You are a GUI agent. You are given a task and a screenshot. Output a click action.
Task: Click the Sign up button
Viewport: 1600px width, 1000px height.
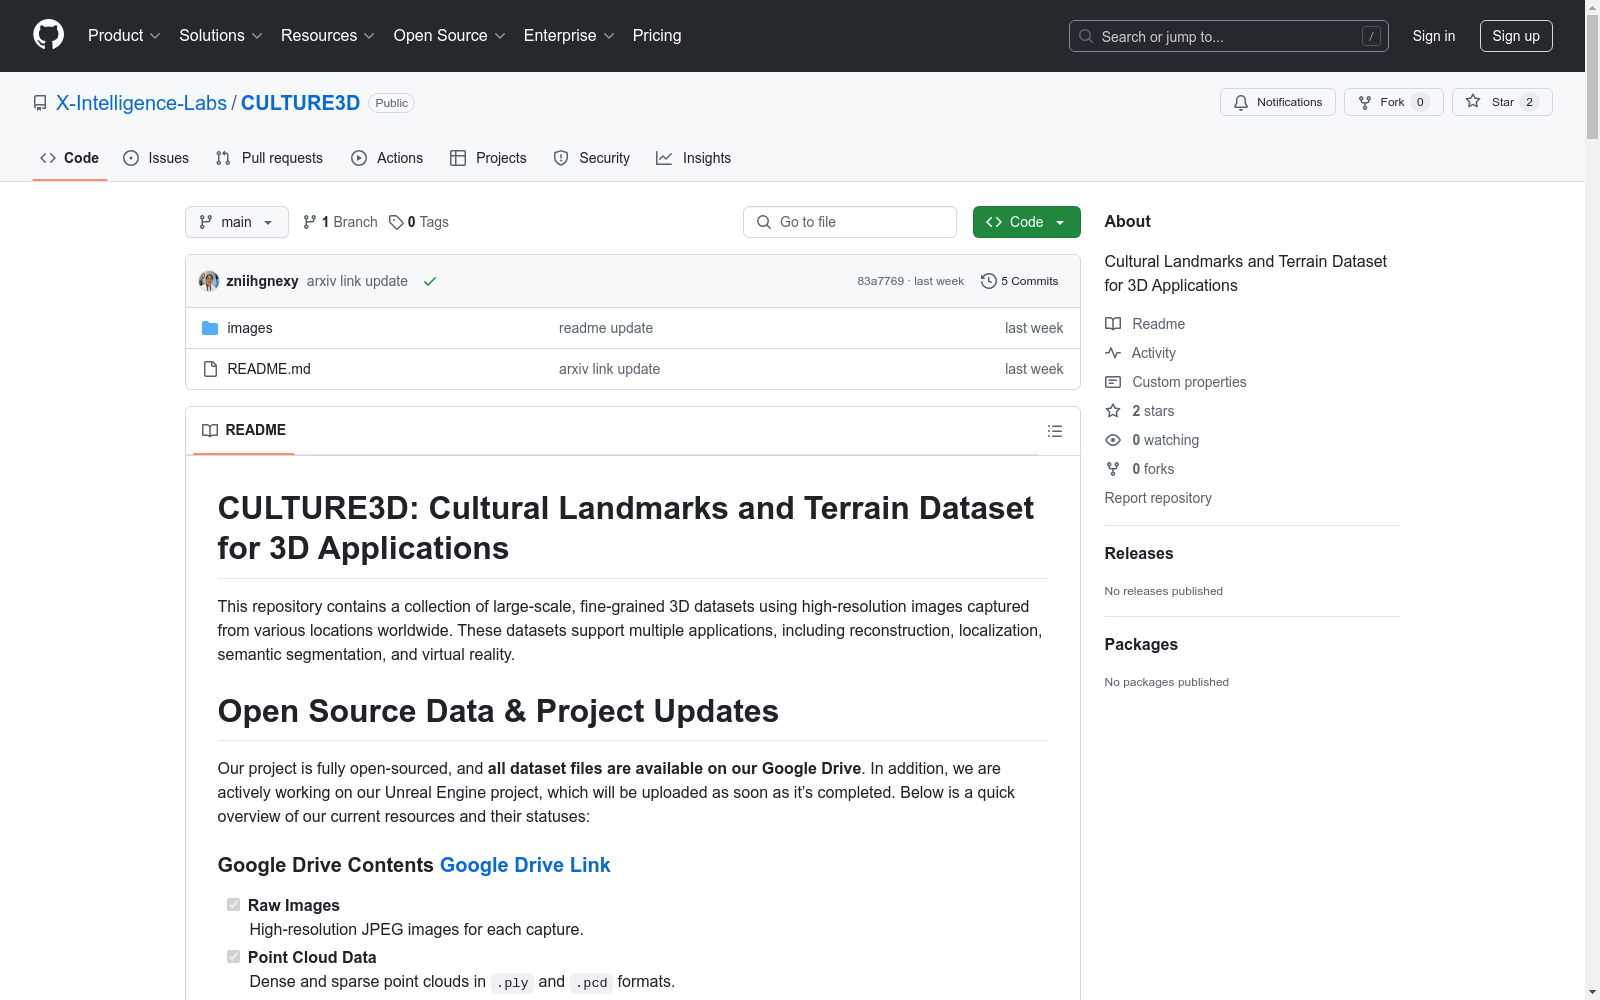click(x=1516, y=36)
